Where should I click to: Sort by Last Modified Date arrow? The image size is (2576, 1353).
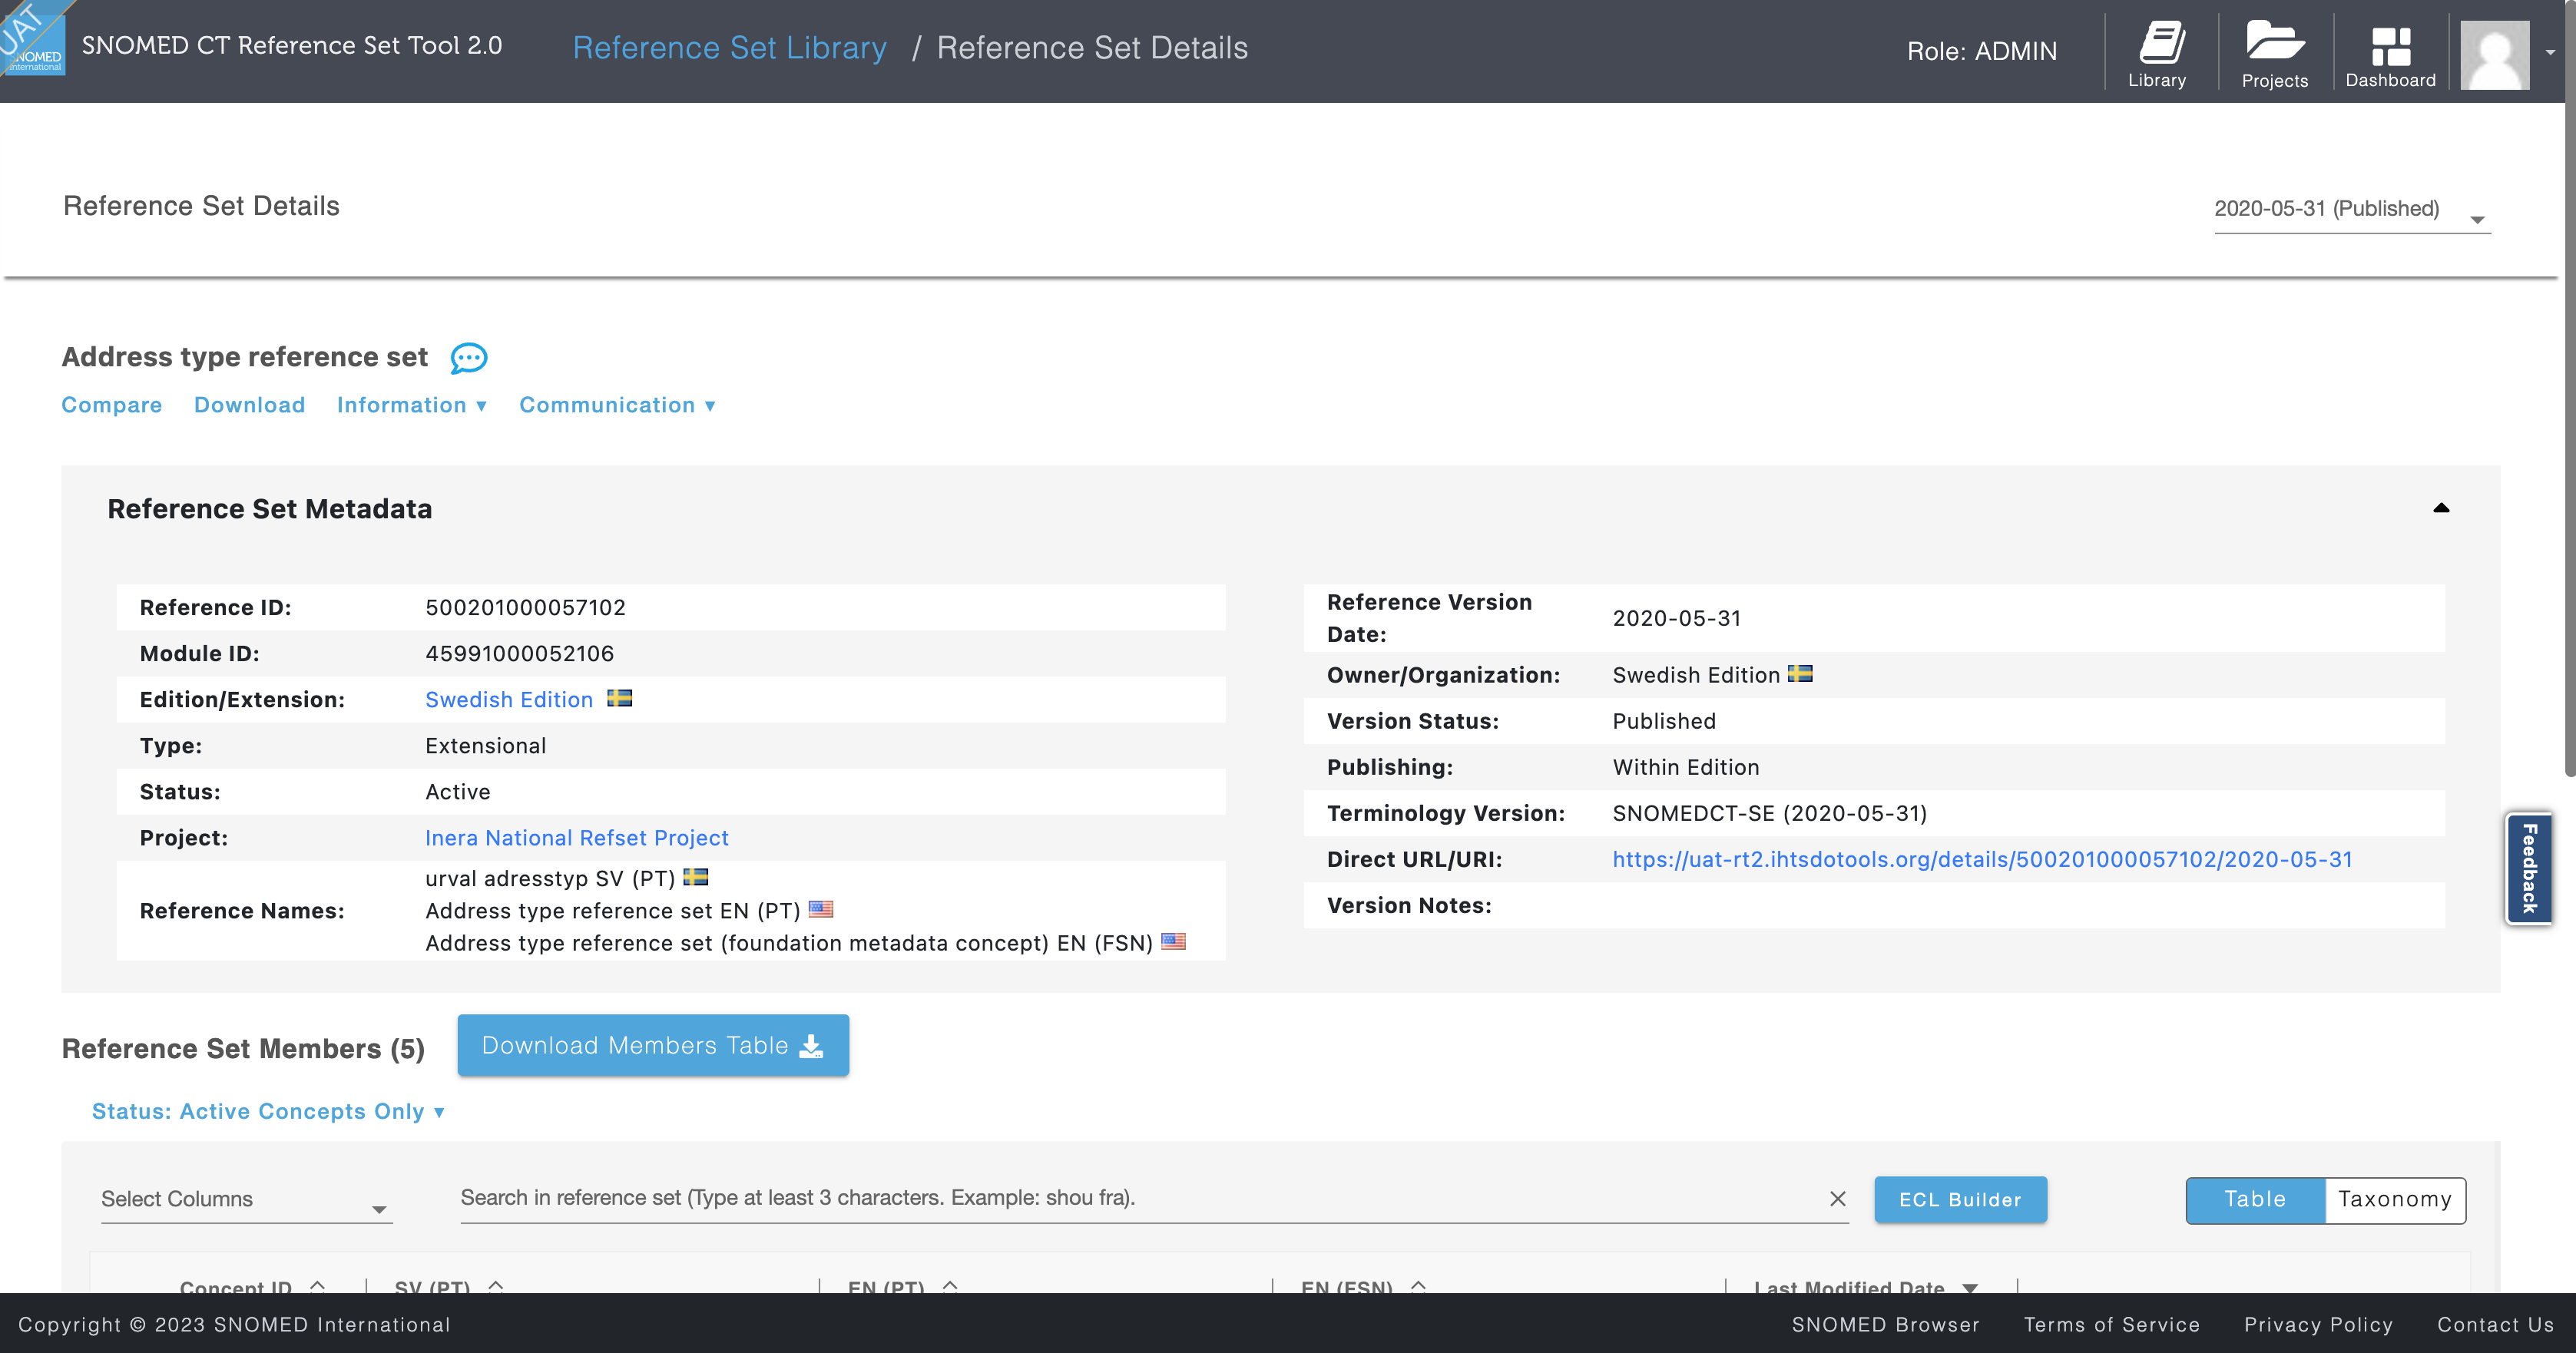[x=1970, y=1288]
